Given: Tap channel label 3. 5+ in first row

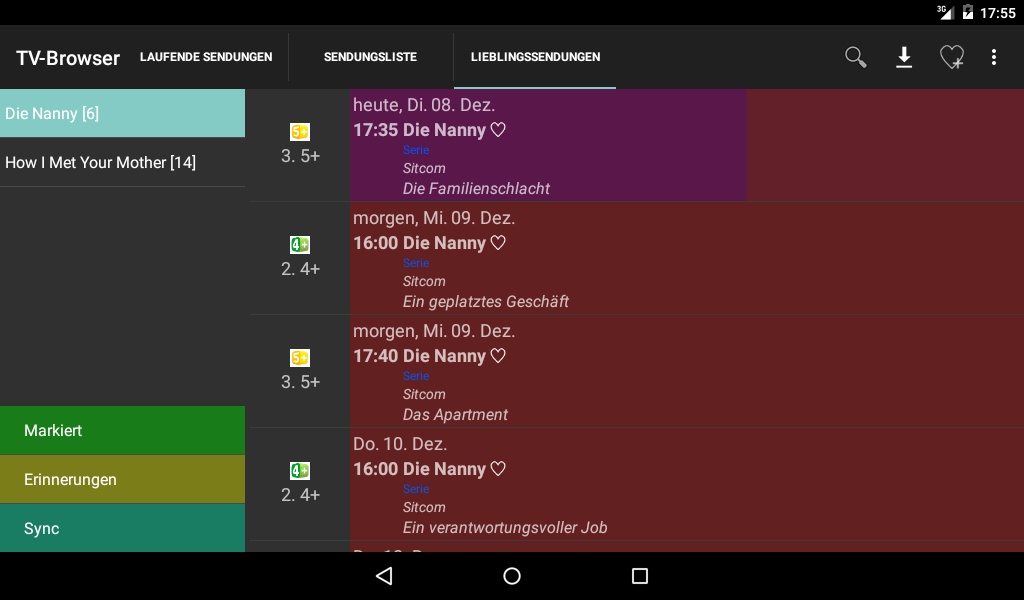Looking at the screenshot, I should click(300, 156).
